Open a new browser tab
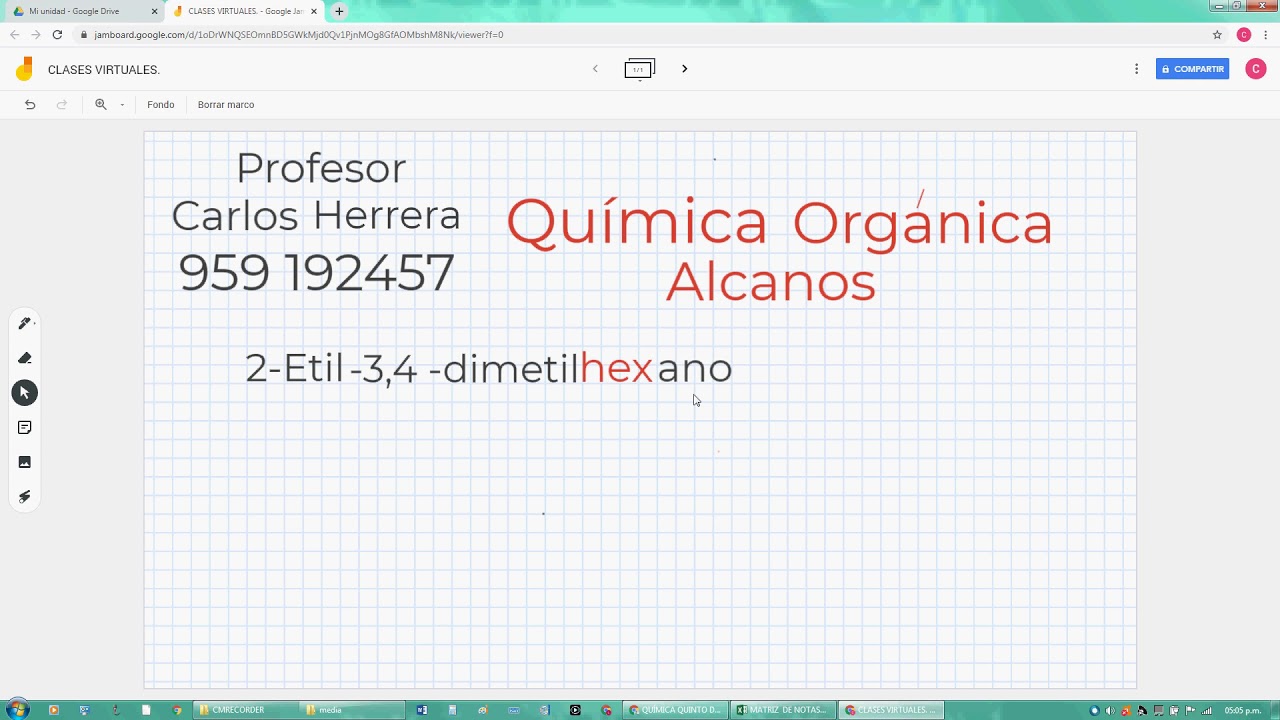Viewport: 1280px width, 720px height. [x=339, y=11]
